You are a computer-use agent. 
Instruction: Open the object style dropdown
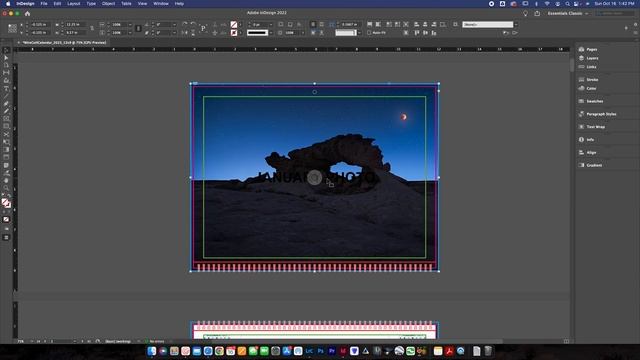pos(516,24)
